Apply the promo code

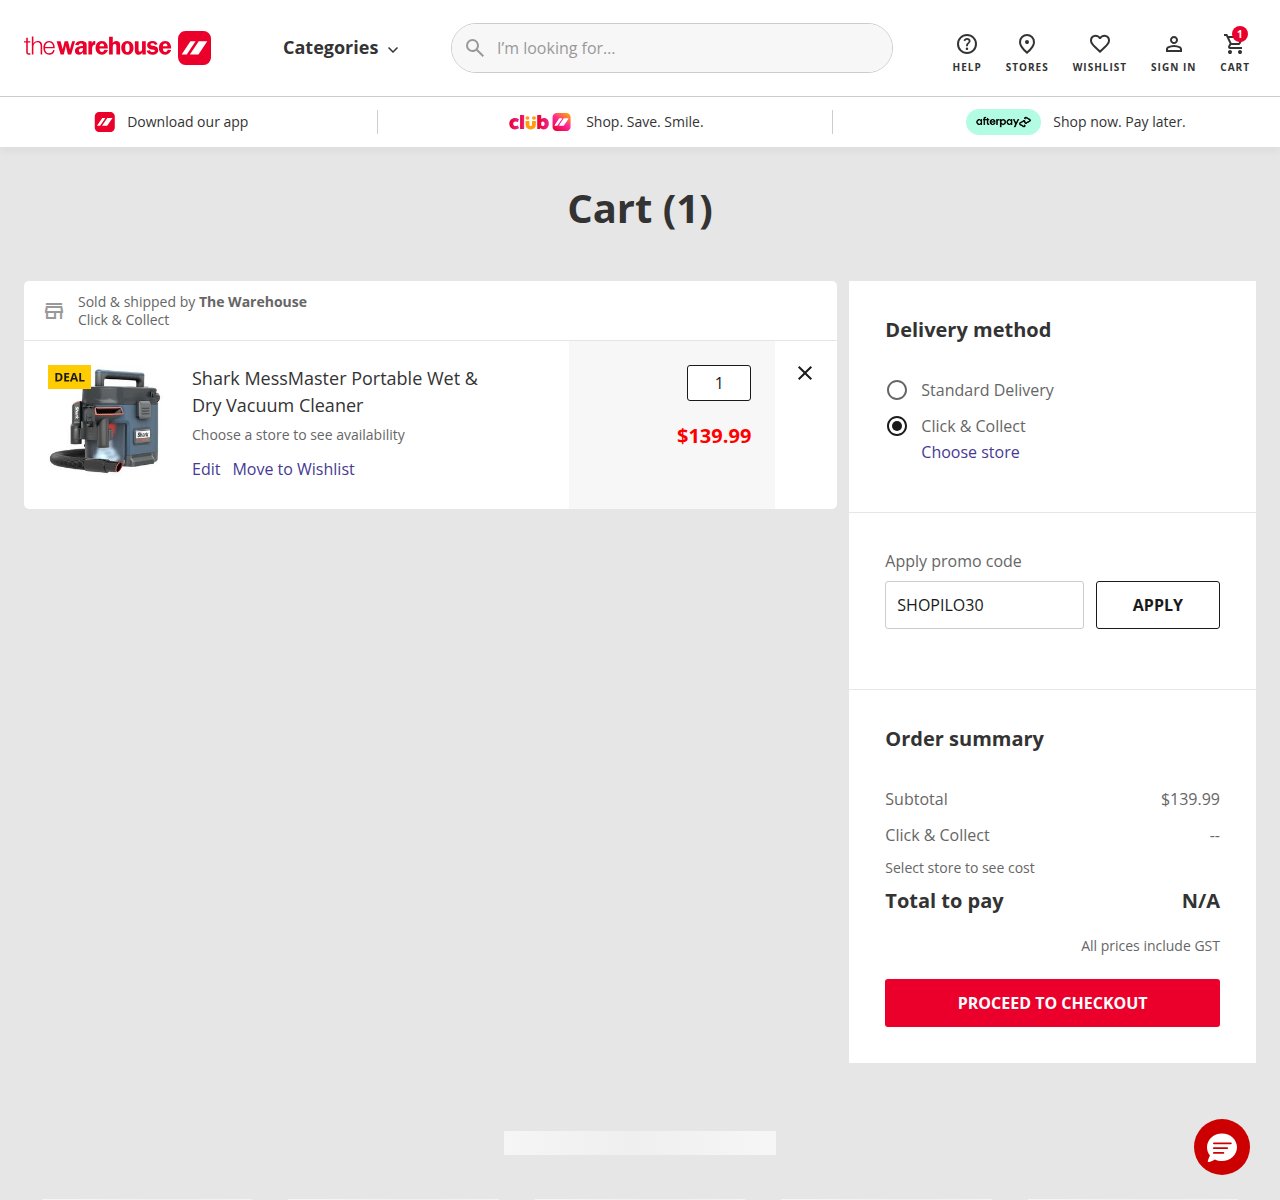tap(1158, 605)
